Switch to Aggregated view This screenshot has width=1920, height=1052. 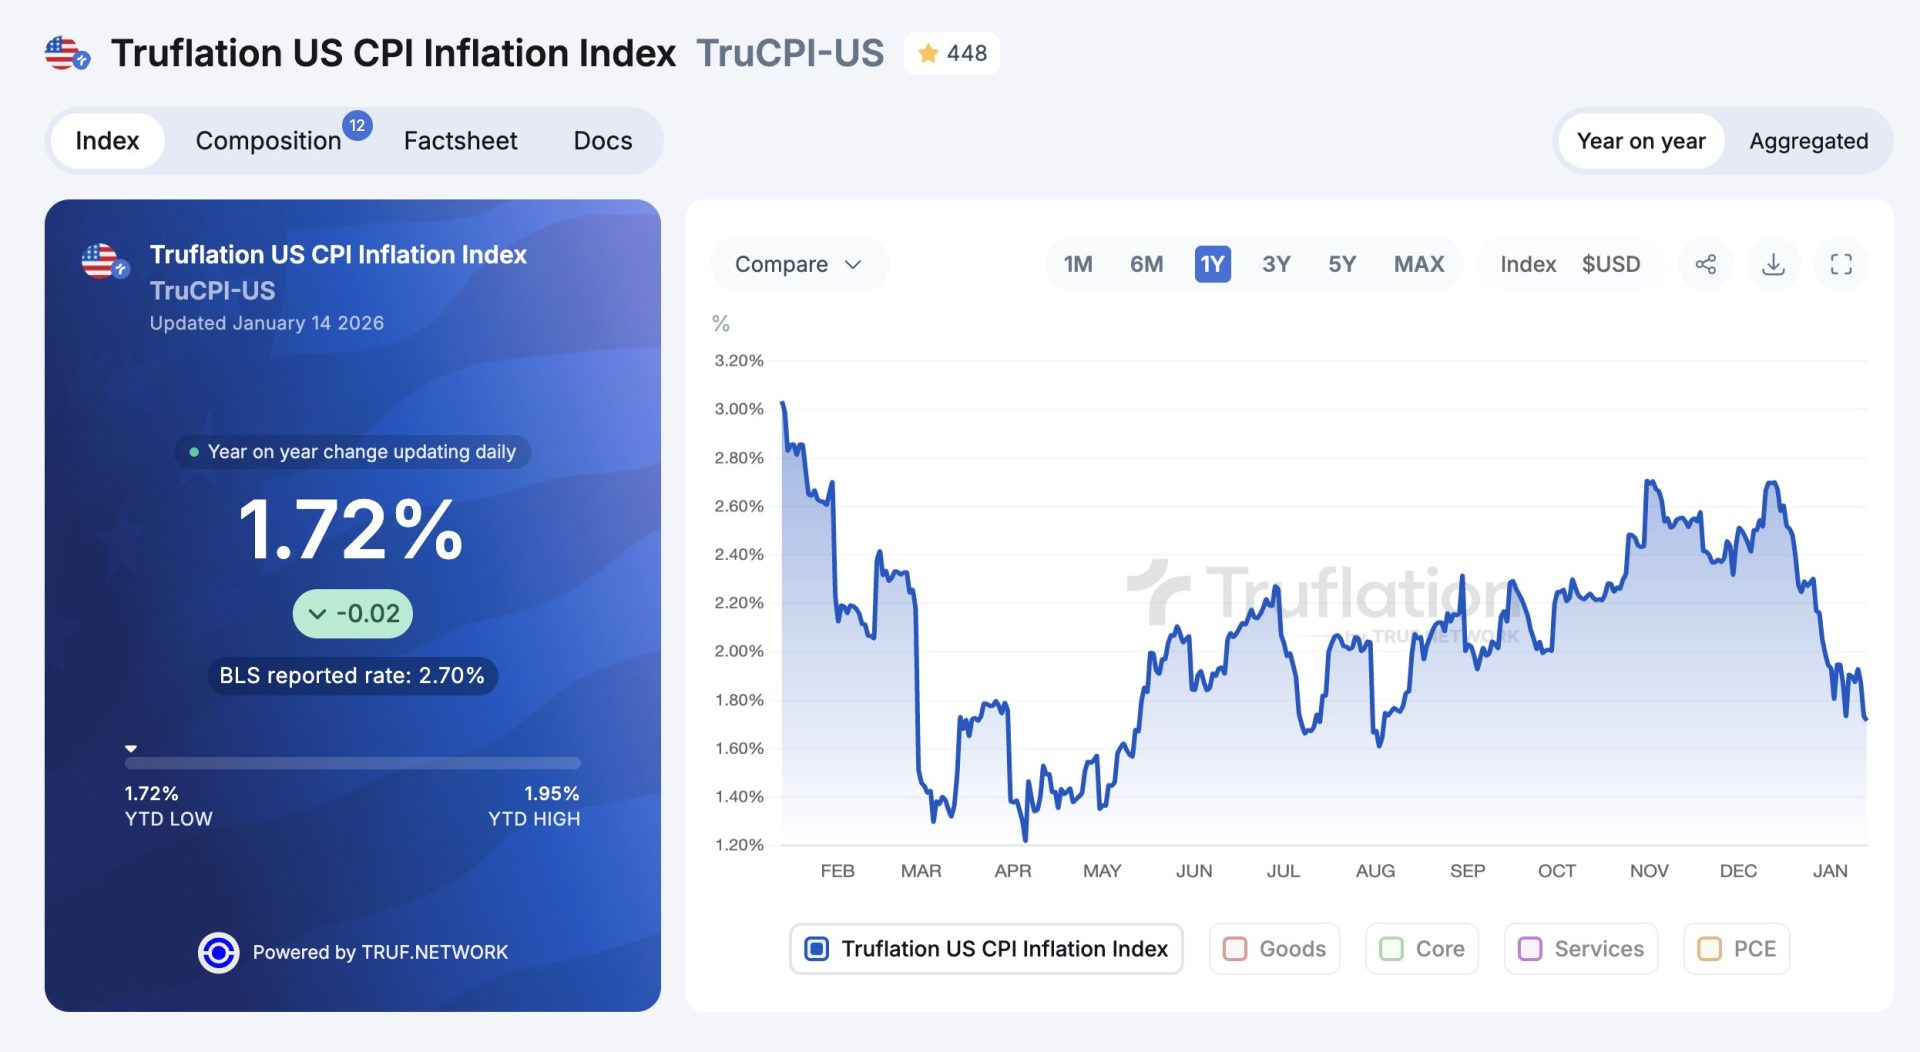tap(1808, 141)
